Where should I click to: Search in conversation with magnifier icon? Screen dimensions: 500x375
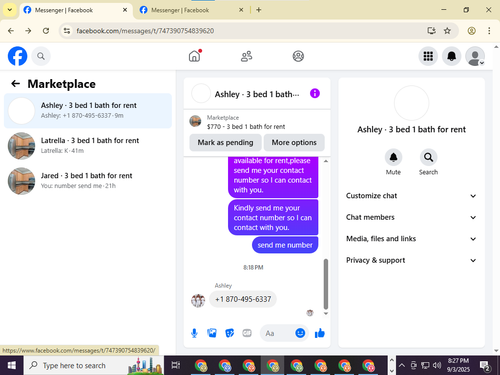coord(428,157)
